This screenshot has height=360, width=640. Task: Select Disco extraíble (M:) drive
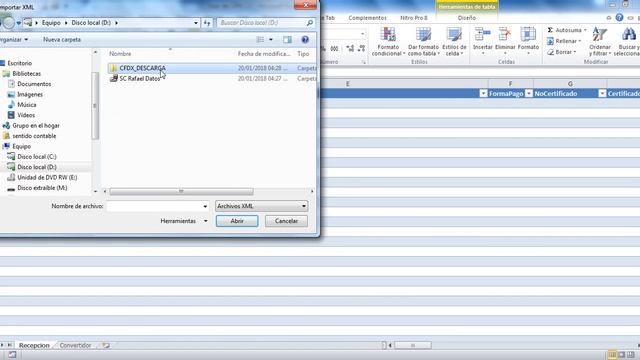(x=42, y=188)
